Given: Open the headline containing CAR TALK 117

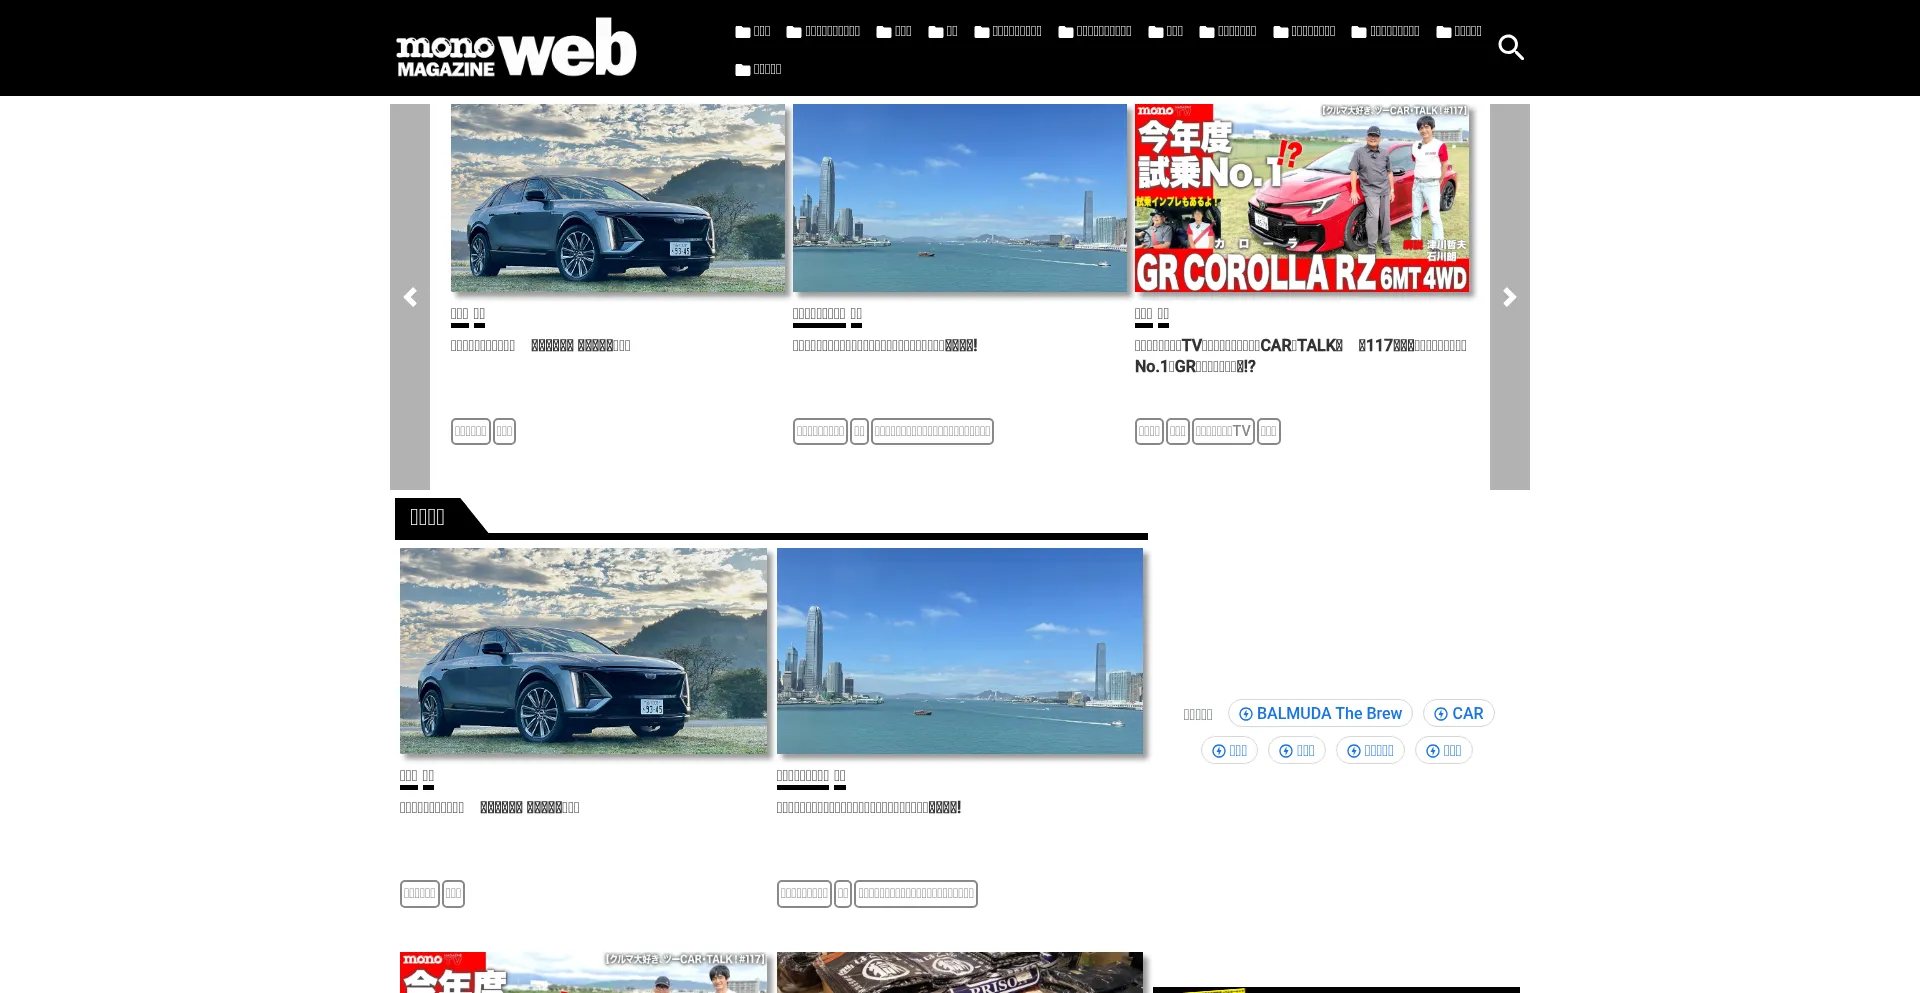Looking at the screenshot, I should point(1300,356).
